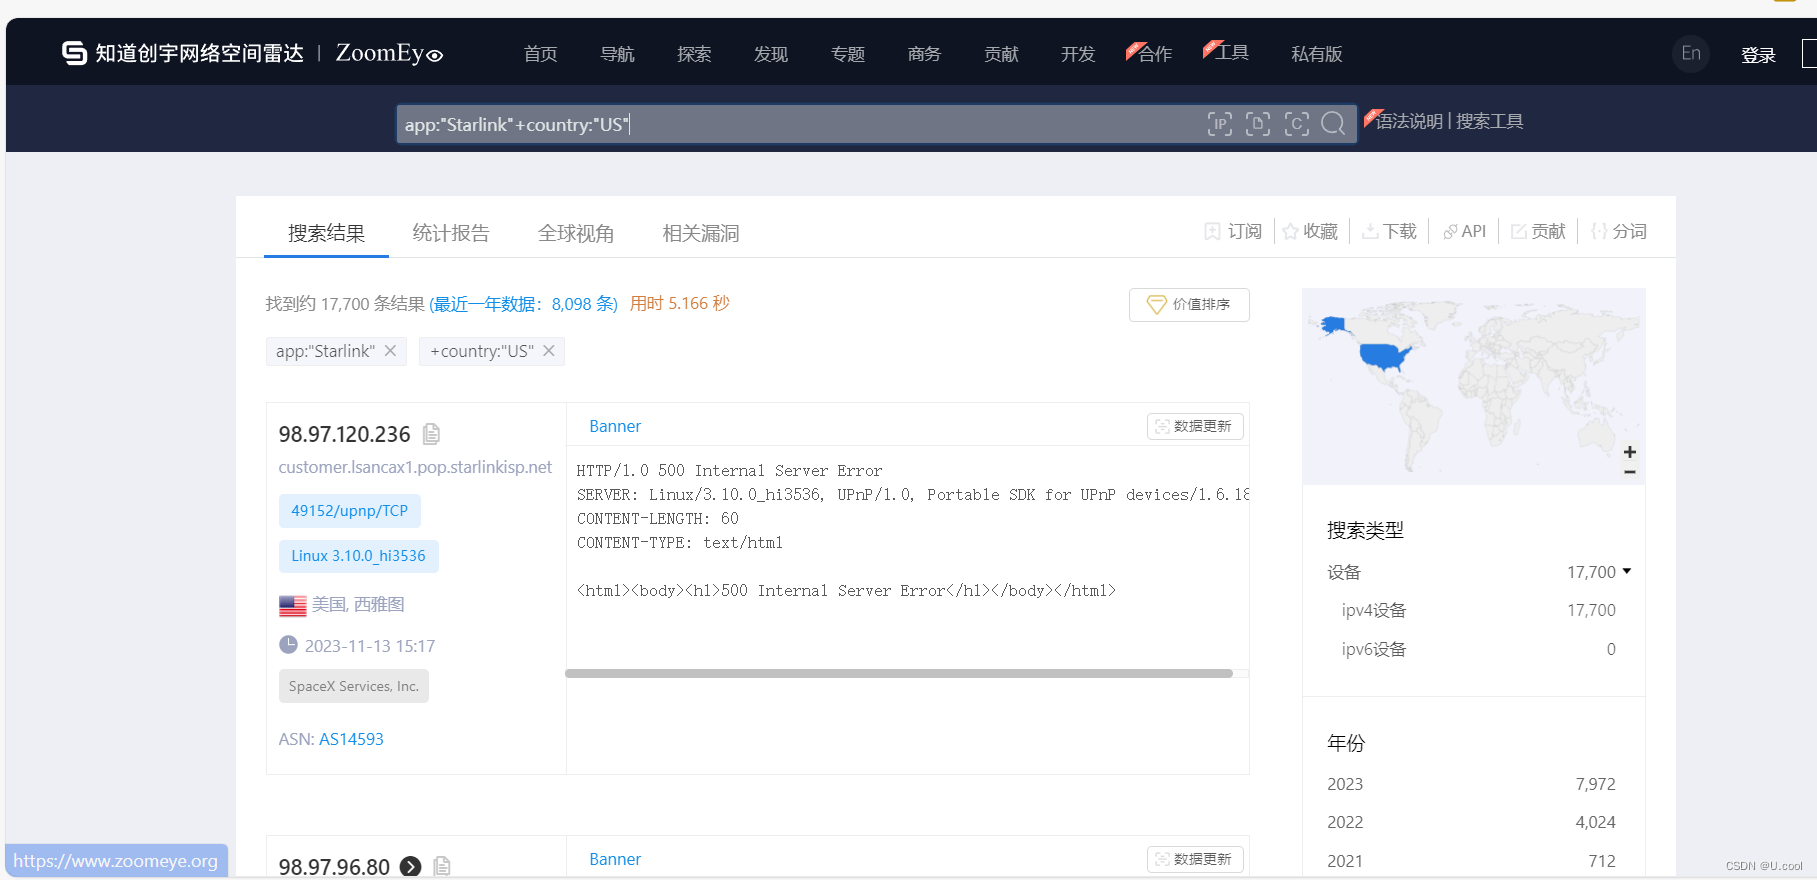
Task: Click 数据更新 for 98.97.120.236 banner
Action: pyautogui.click(x=1195, y=426)
